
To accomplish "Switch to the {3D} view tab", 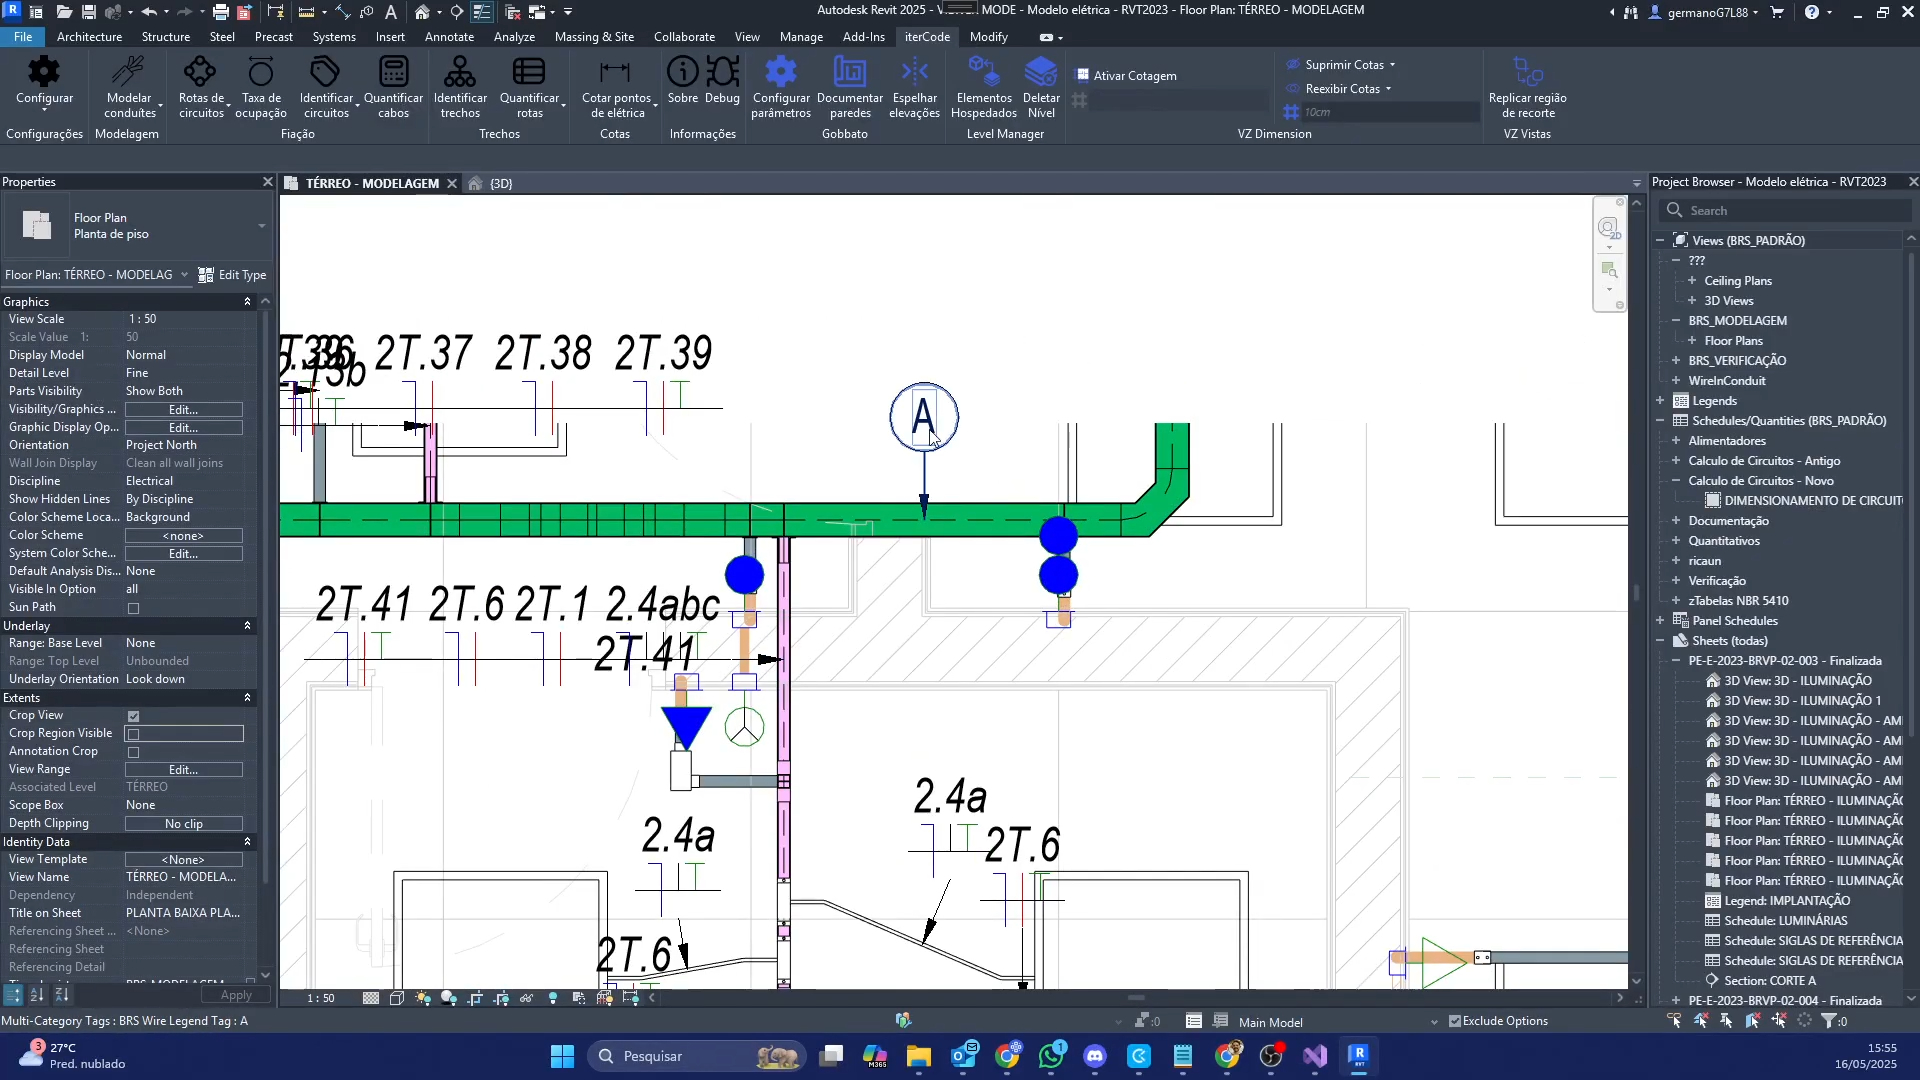I will tap(500, 183).
